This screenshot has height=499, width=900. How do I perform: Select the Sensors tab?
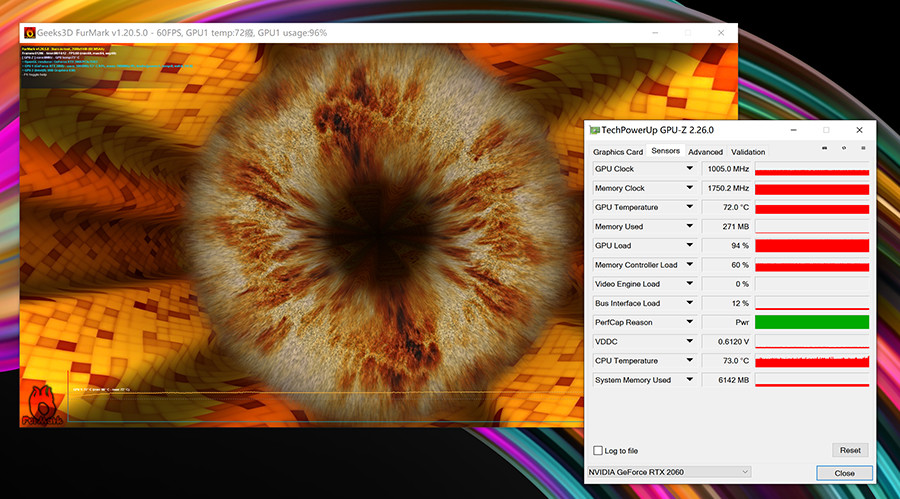click(x=665, y=150)
